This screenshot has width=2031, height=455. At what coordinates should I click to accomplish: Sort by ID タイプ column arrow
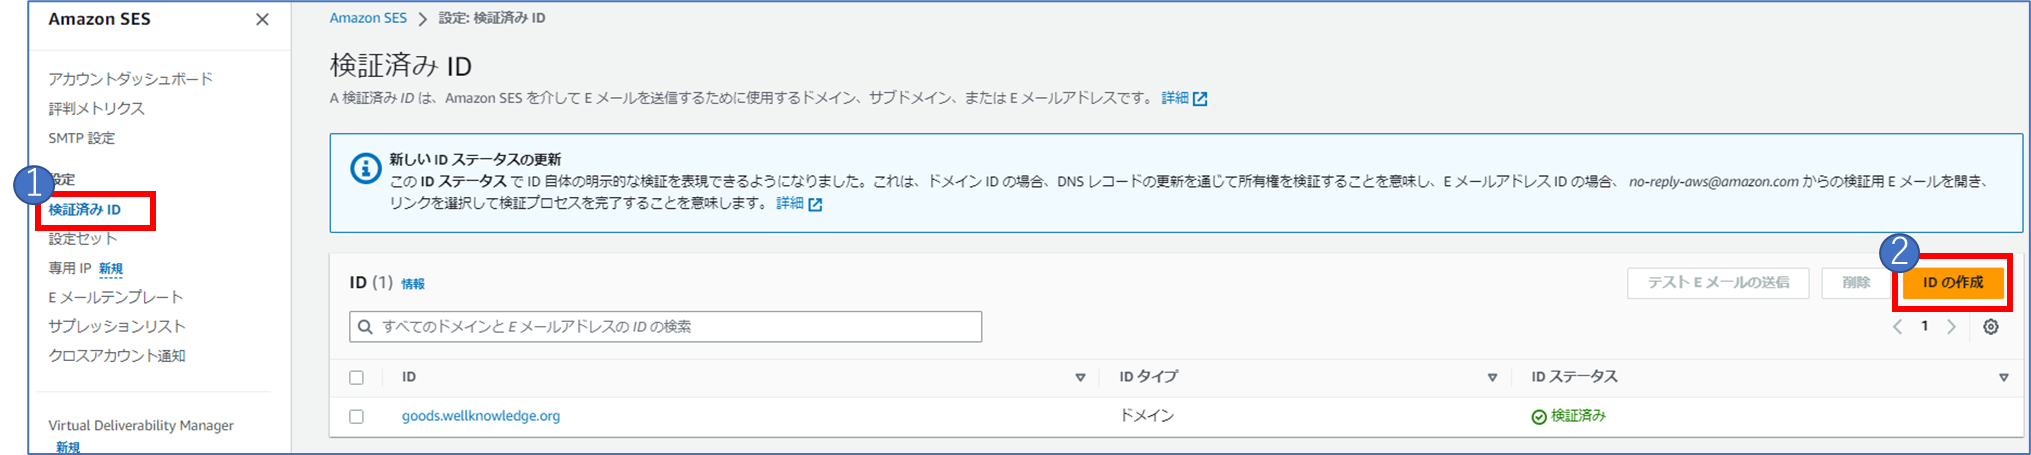tap(1492, 378)
